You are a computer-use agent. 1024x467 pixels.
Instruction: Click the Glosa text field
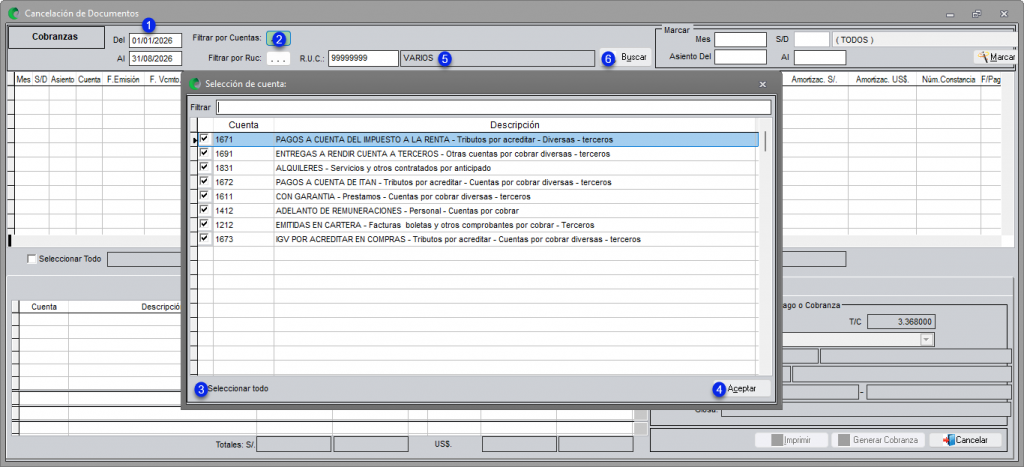pos(865,410)
